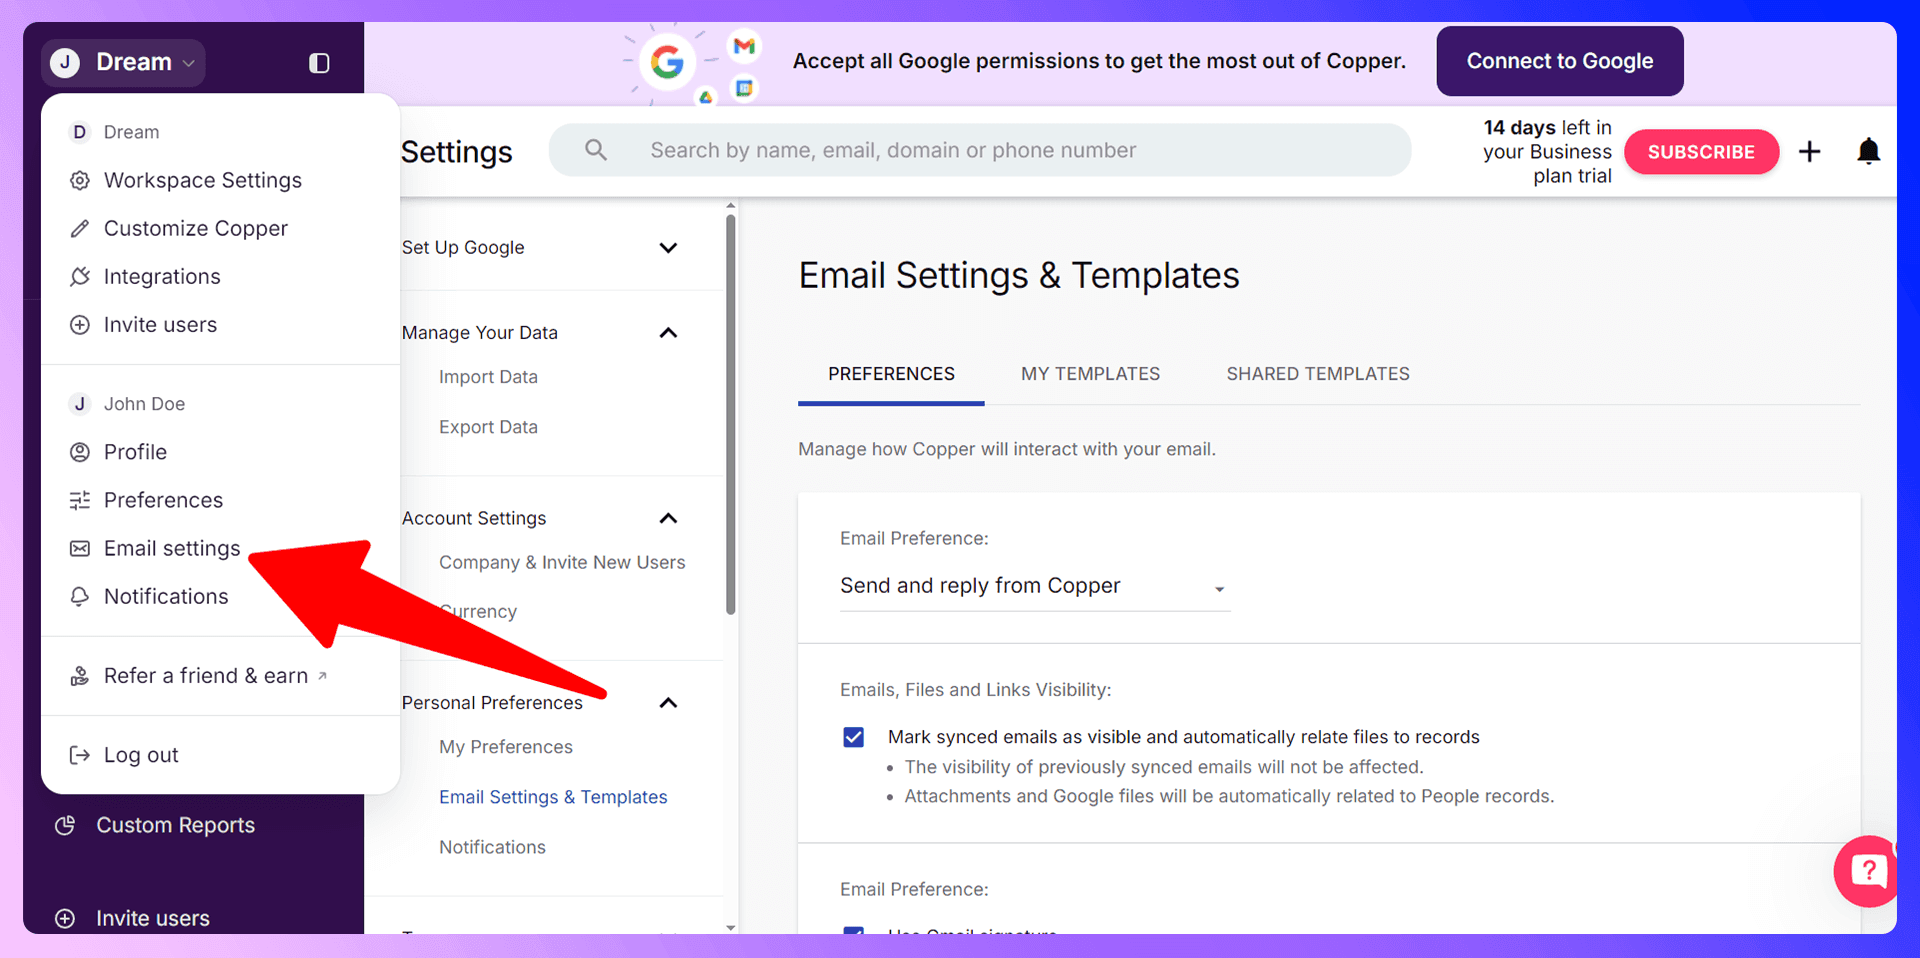This screenshot has height=958, width=1920.
Task: Open Email Settings & Templates link
Action: tap(553, 797)
